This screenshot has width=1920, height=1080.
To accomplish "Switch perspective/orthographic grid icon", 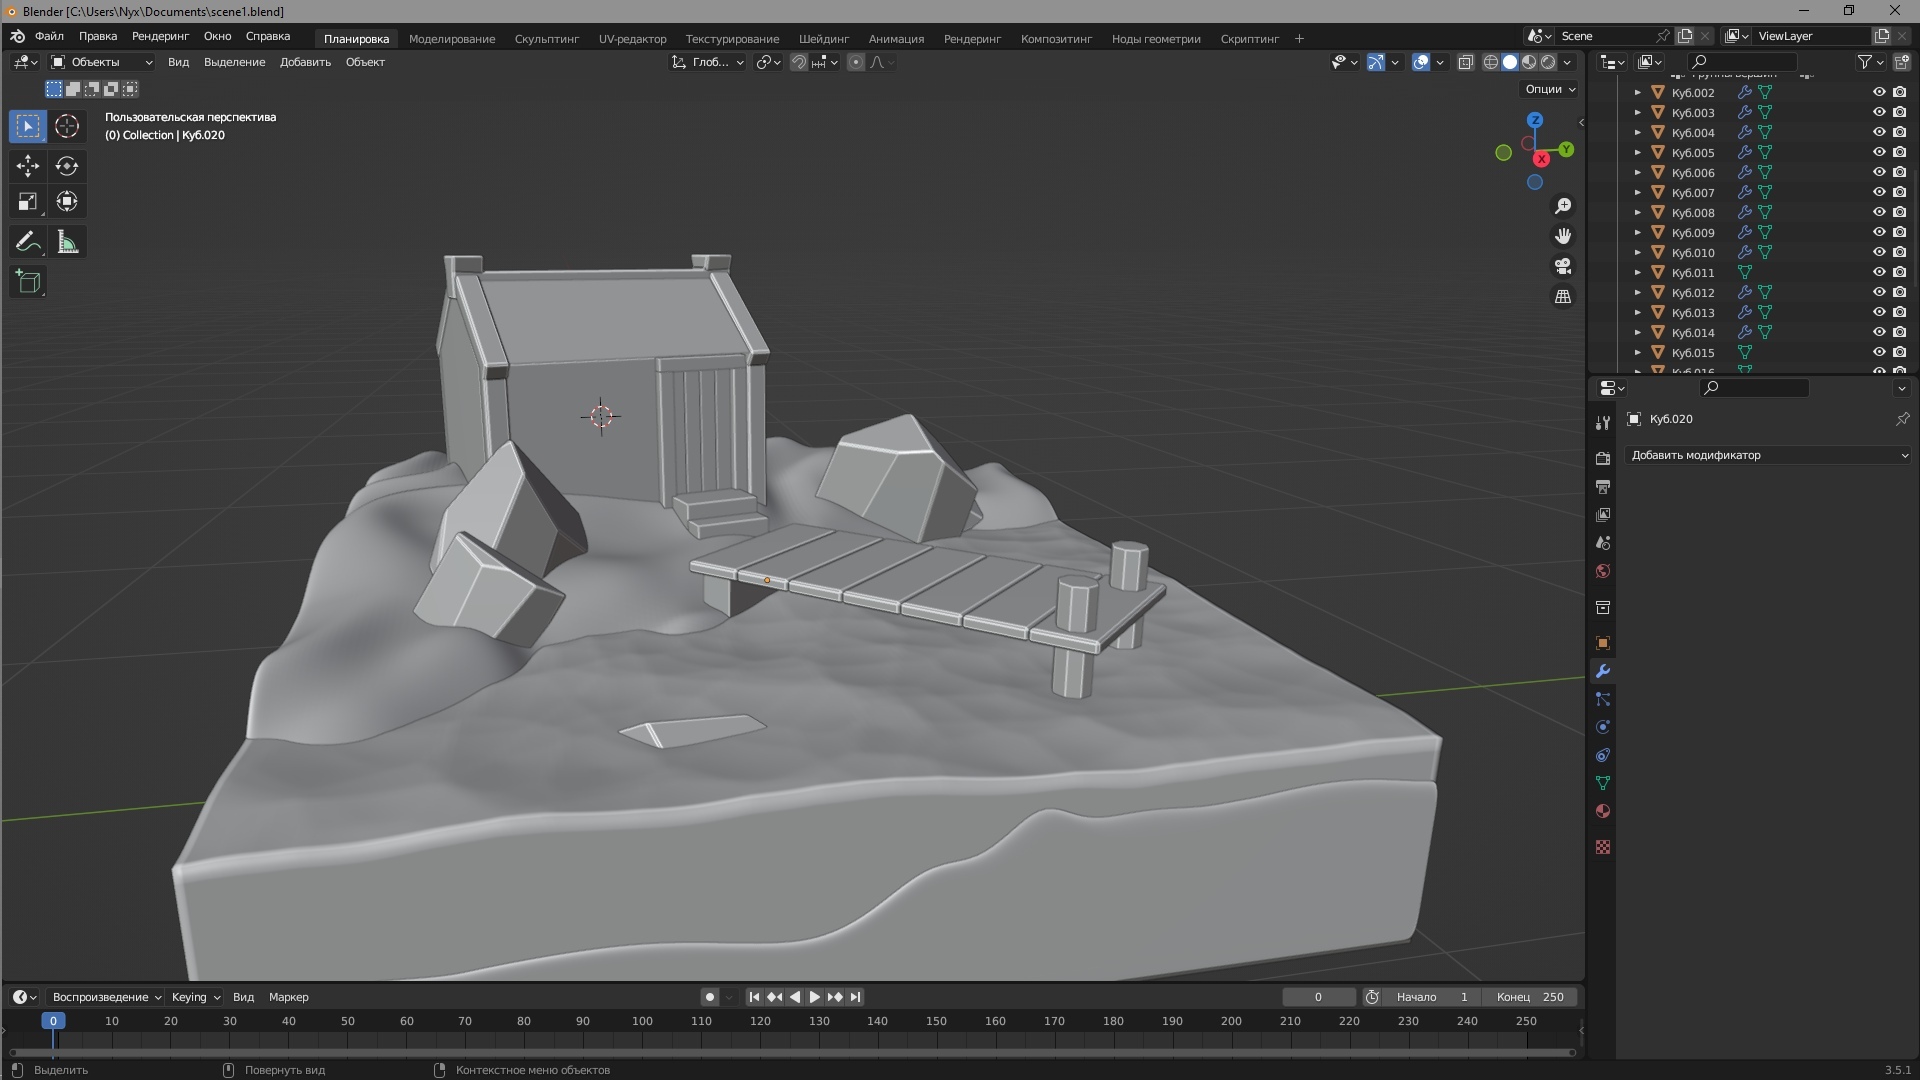I will (1563, 297).
